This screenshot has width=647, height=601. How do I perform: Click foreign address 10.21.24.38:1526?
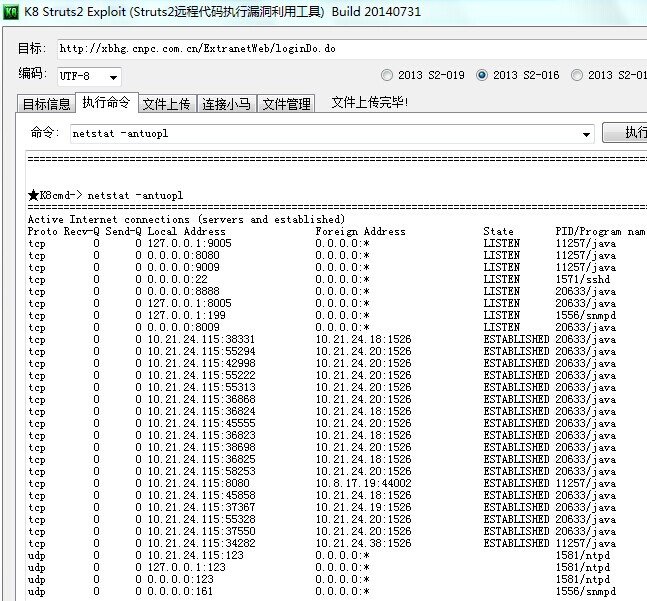click(x=364, y=543)
